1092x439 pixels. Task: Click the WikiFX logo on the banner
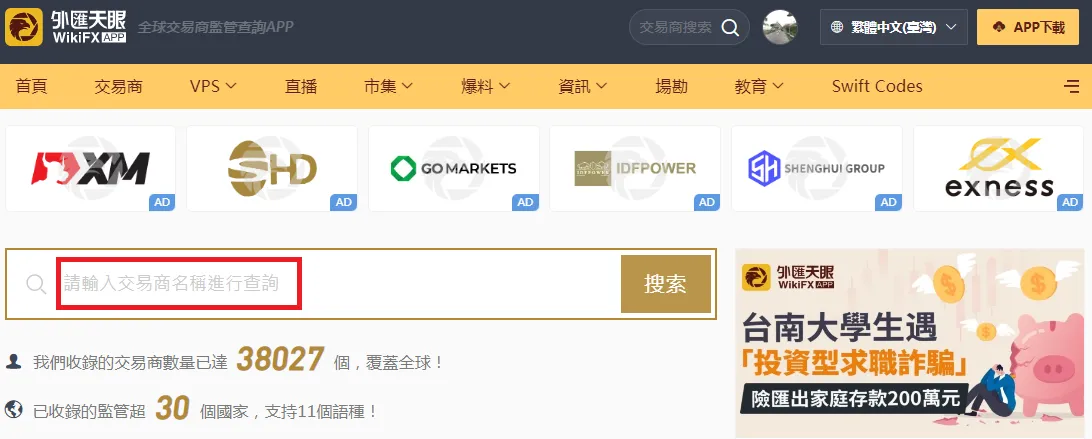click(788, 277)
